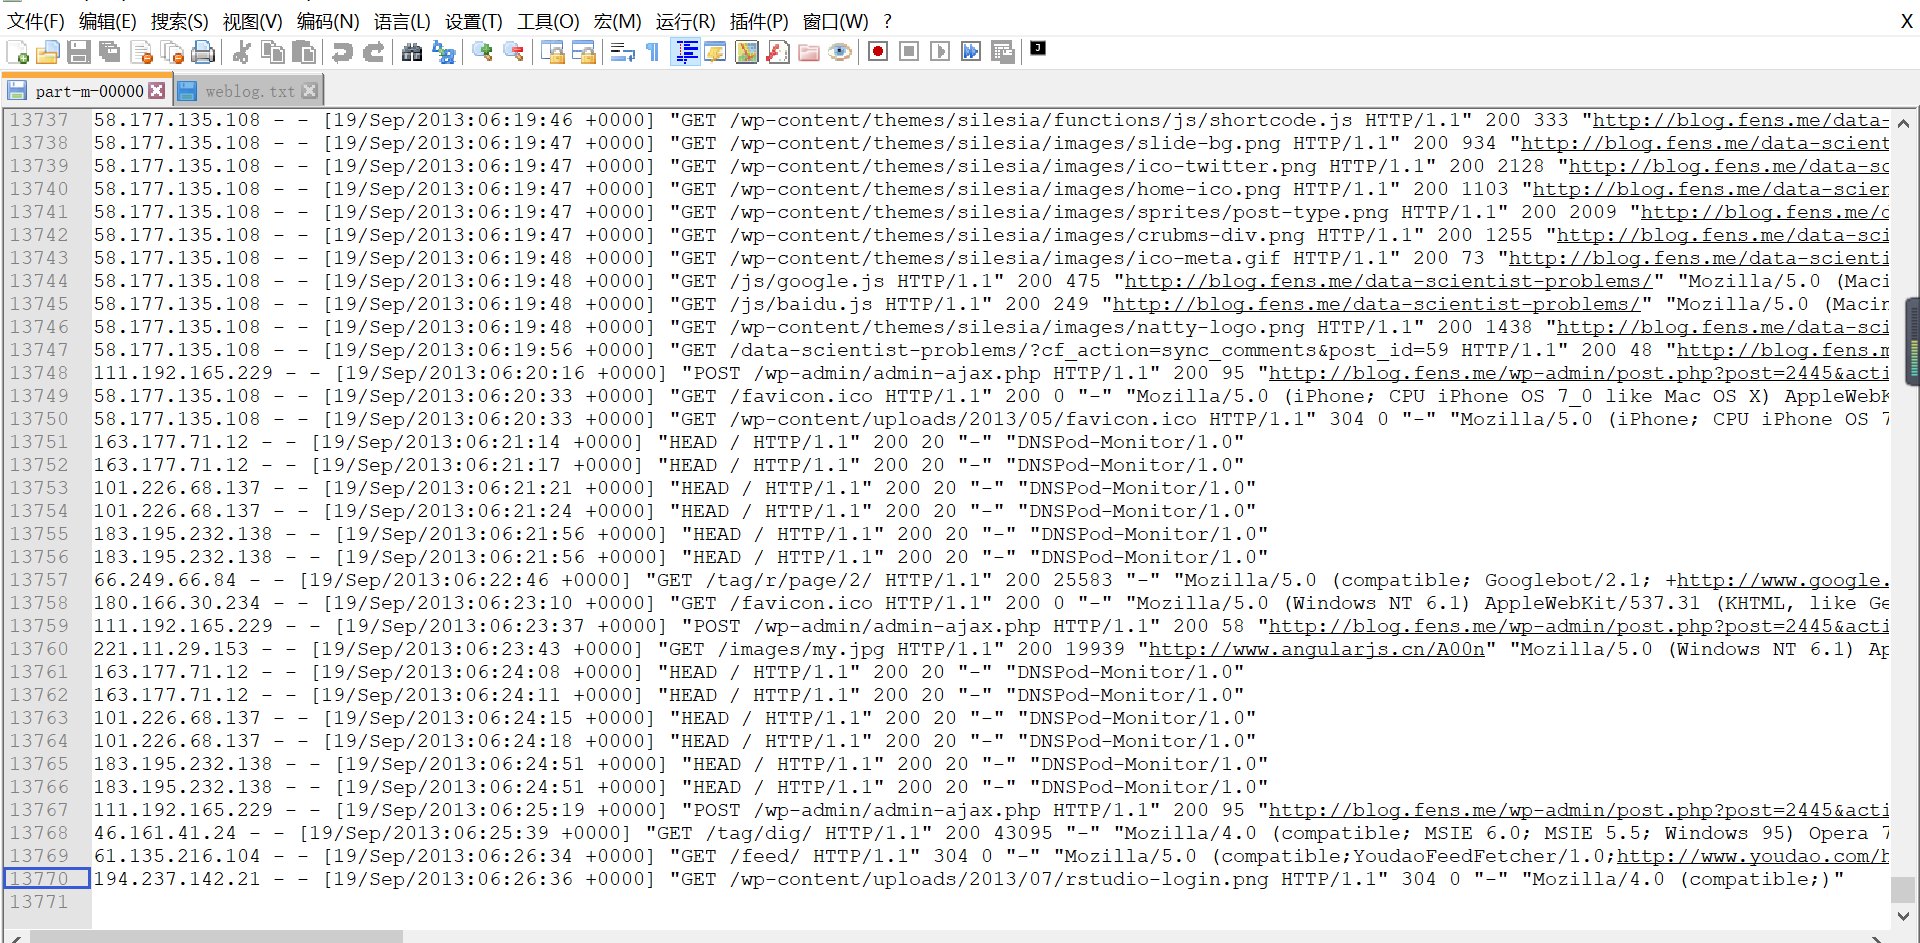The height and width of the screenshot is (943, 1920).
Task: Open the 编码(N) menu
Action: (328, 21)
